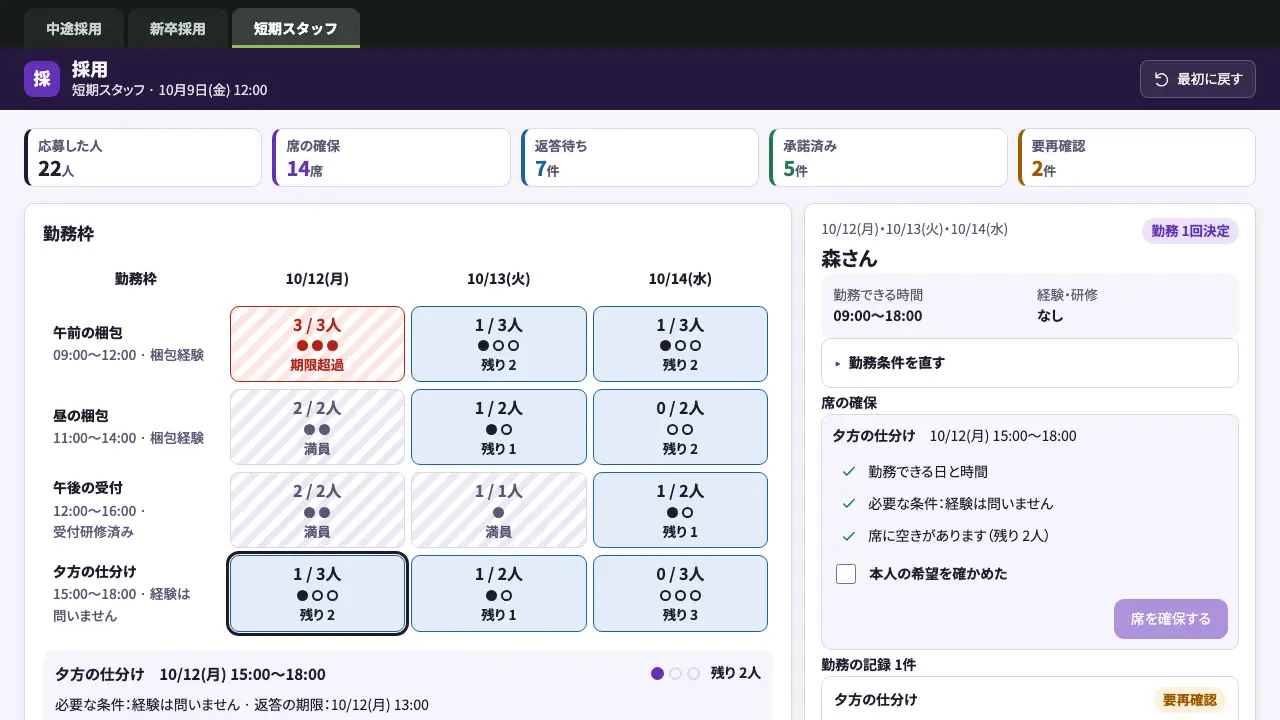1280x720 pixels.
Task: Check the 本人の希望を確かめた checkbox
Action: click(x=846, y=574)
